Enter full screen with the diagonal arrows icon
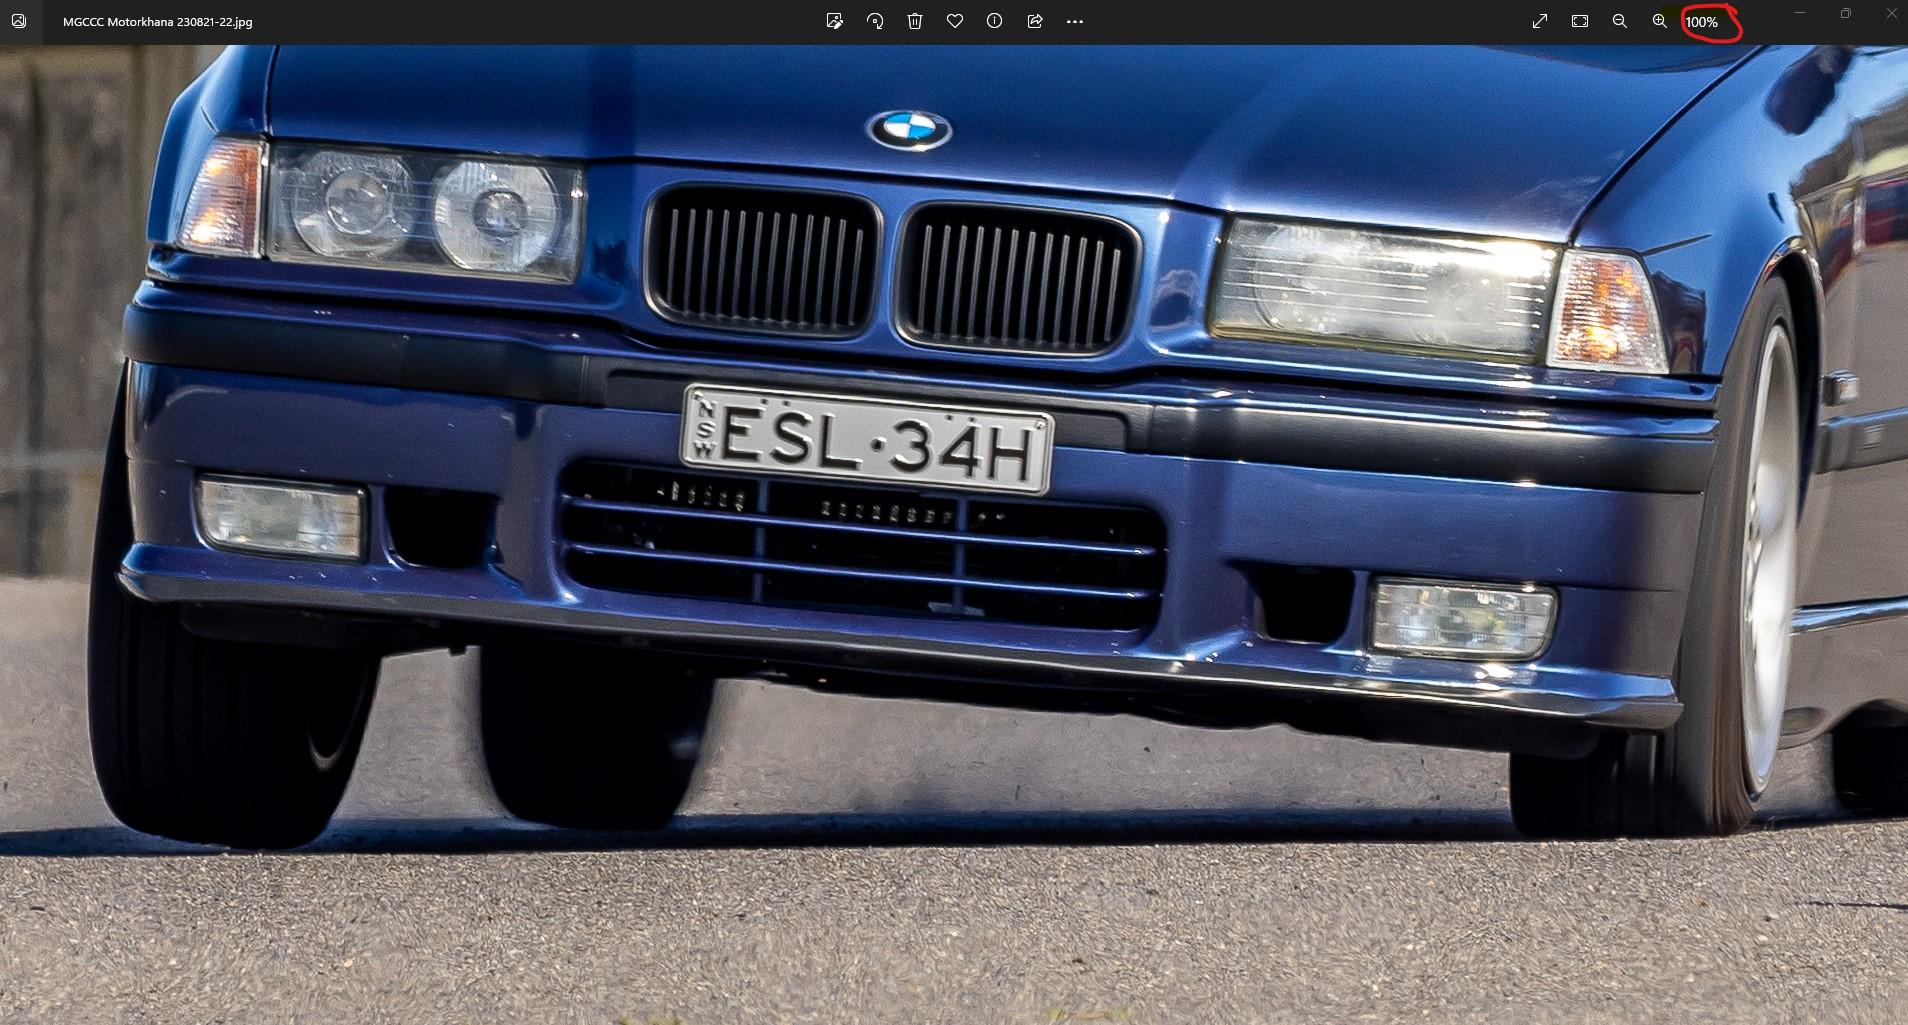 pyautogui.click(x=1540, y=21)
